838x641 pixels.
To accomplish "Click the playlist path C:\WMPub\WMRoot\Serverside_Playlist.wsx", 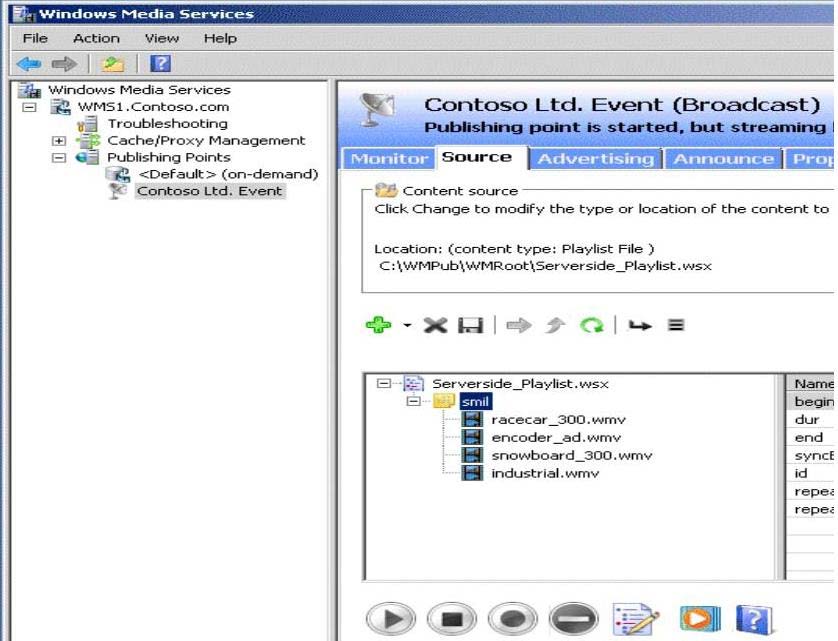I will coord(545,266).
